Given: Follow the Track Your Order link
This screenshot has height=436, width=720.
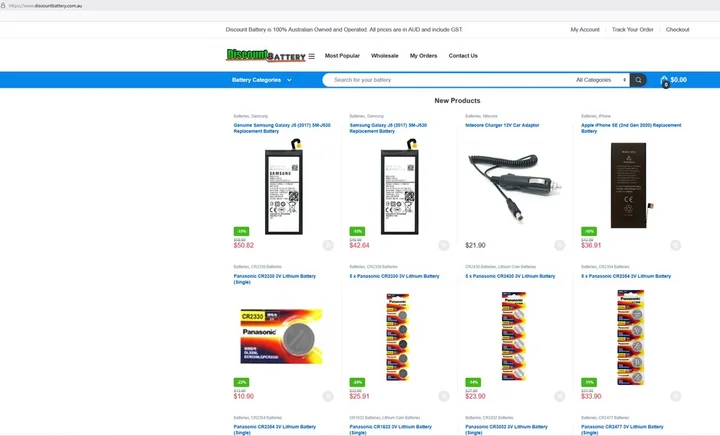Looking at the screenshot, I should click(632, 30).
